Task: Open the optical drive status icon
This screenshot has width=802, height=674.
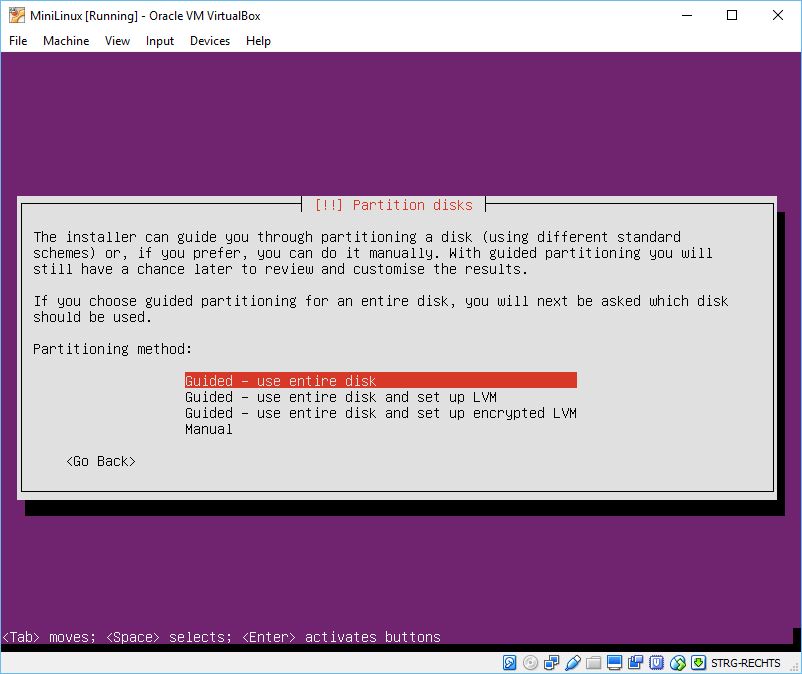Action: pyautogui.click(x=530, y=663)
